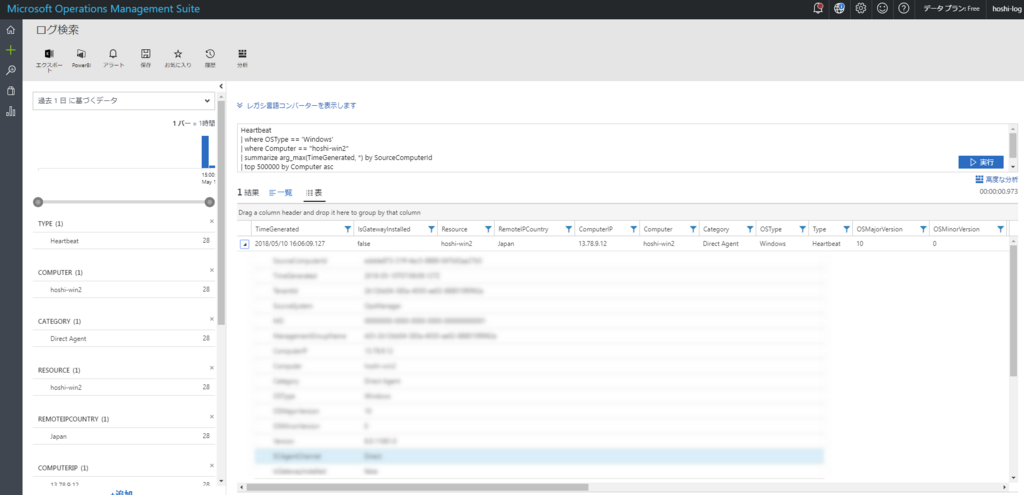The height and width of the screenshot is (495, 1024).
Task: Filter the TimeGenerated column
Action: pyautogui.click(x=347, y=229)
